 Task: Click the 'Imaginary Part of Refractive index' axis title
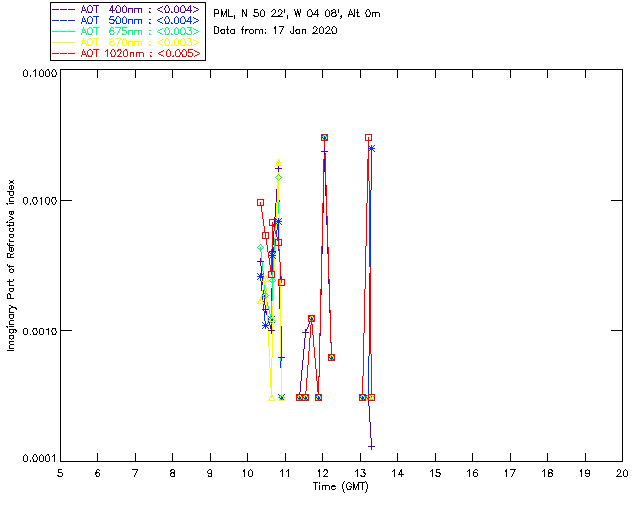pyautogui.click(x=11, y=265)
